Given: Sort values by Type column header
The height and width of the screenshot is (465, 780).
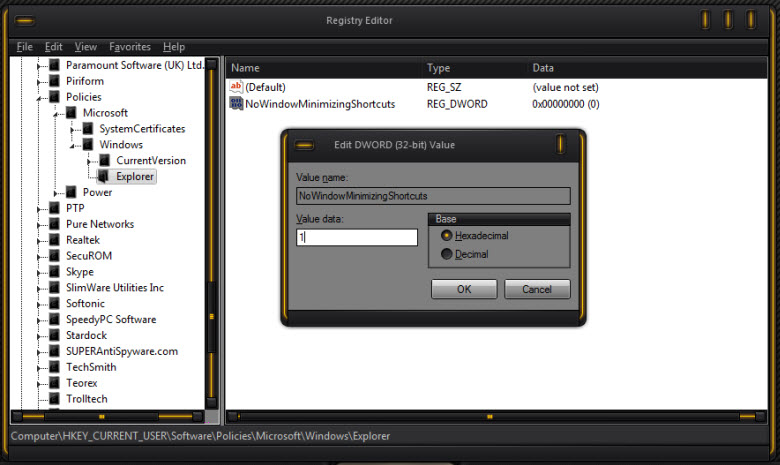Looking at the screenshot, I should [474, 68].
